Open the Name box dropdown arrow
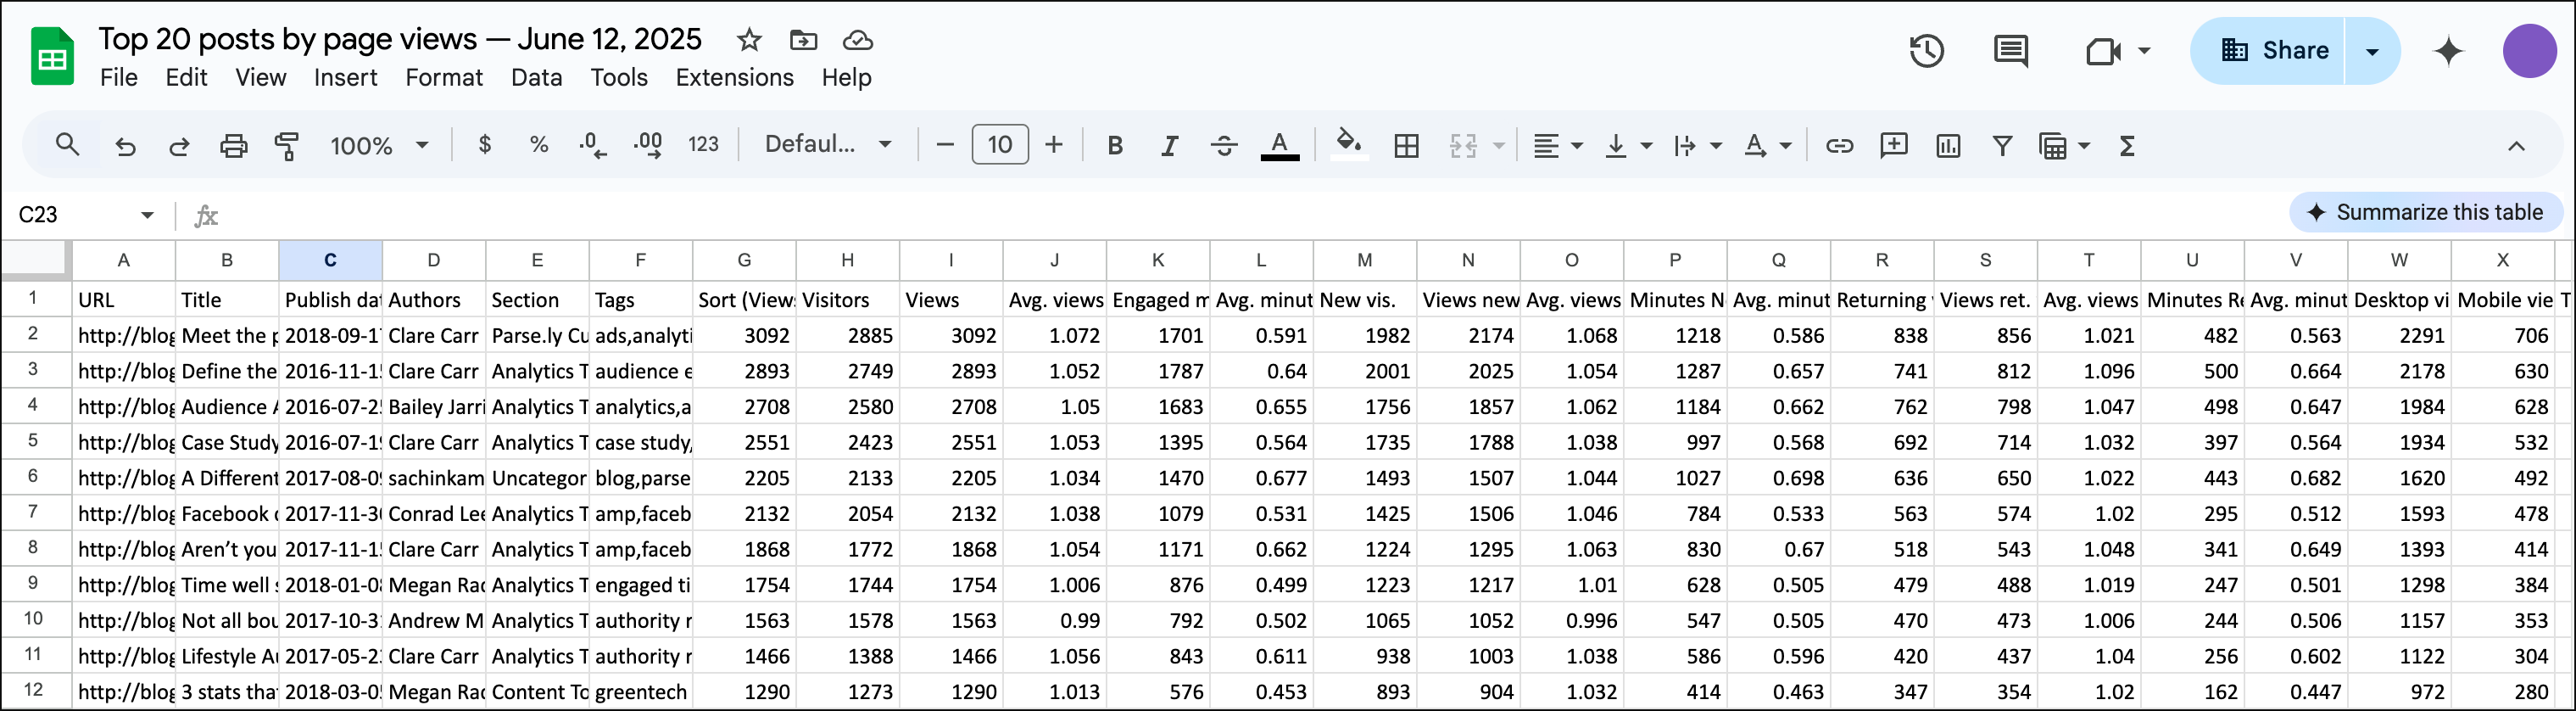 [x=147, y=215]
